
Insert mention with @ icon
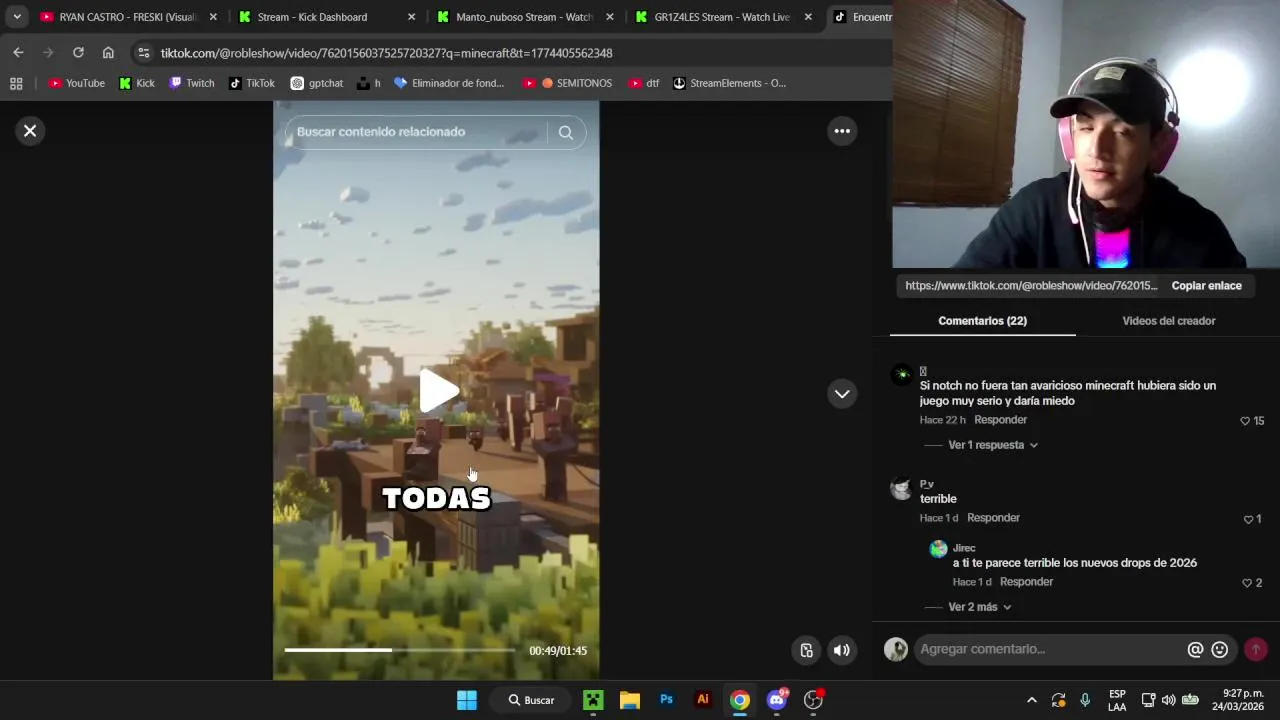(x=1195, y=650)
